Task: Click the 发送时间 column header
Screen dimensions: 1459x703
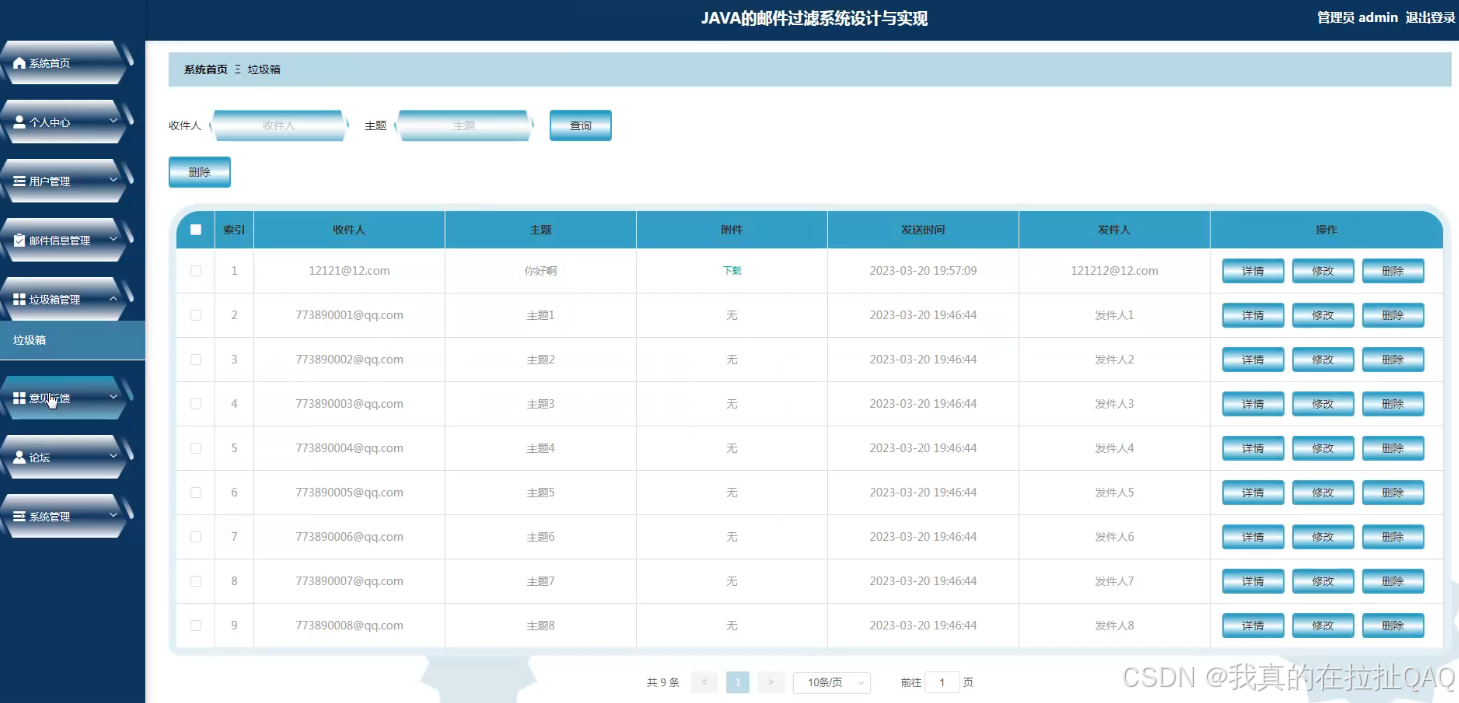Action: [x=923, y=229]
